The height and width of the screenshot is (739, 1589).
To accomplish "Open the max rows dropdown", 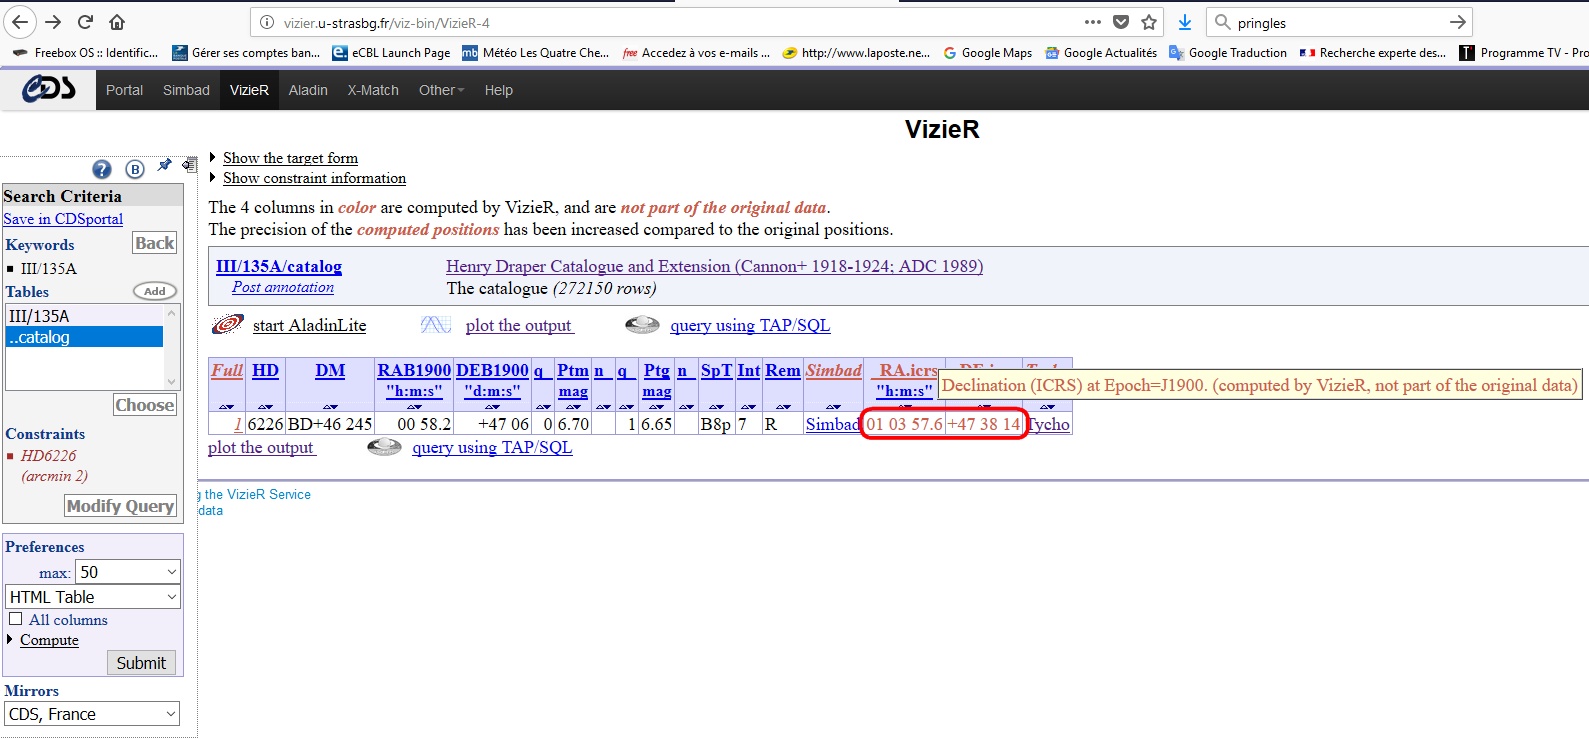I will point(127,572).
